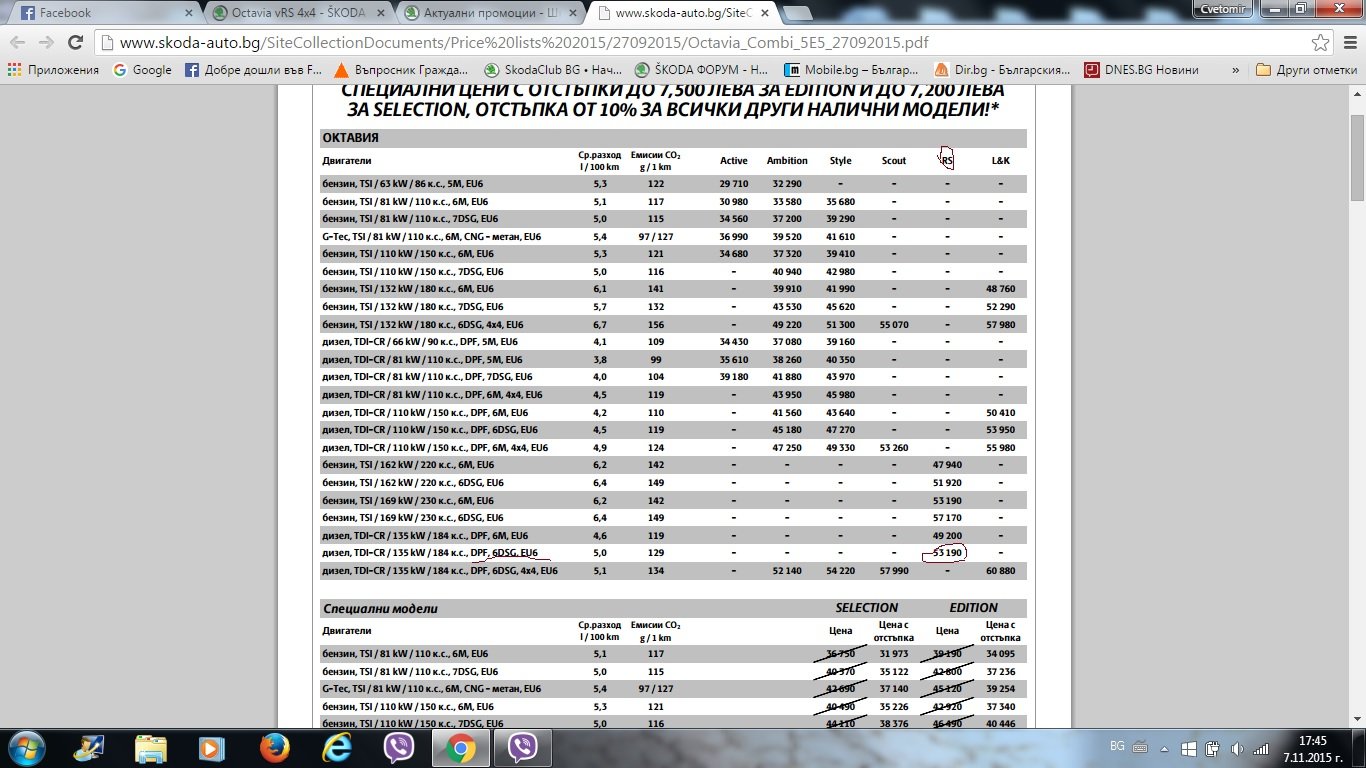The width and height of the screenshot is (1366, 768).
Task: Show hidden system tray icons
Action: [x=1166, y=748]
